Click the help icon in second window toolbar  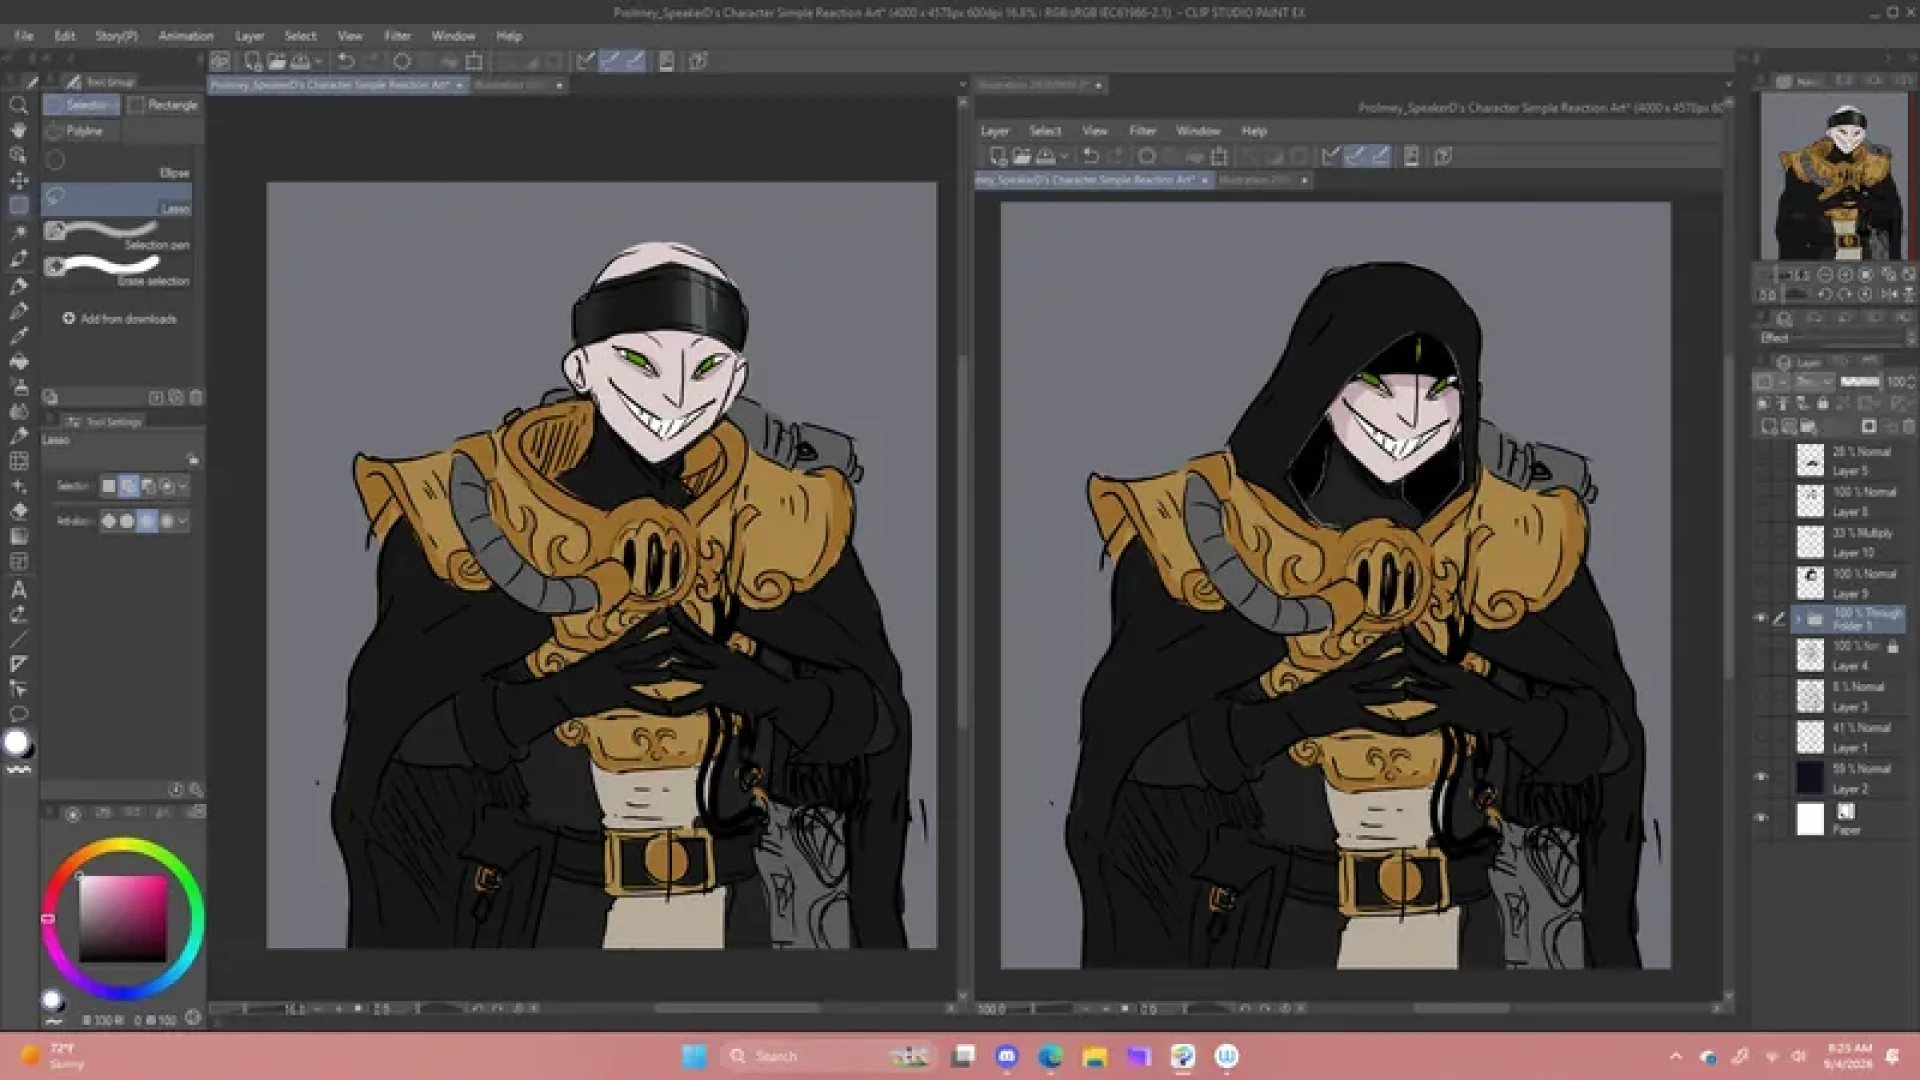(x=1442, y=156)
